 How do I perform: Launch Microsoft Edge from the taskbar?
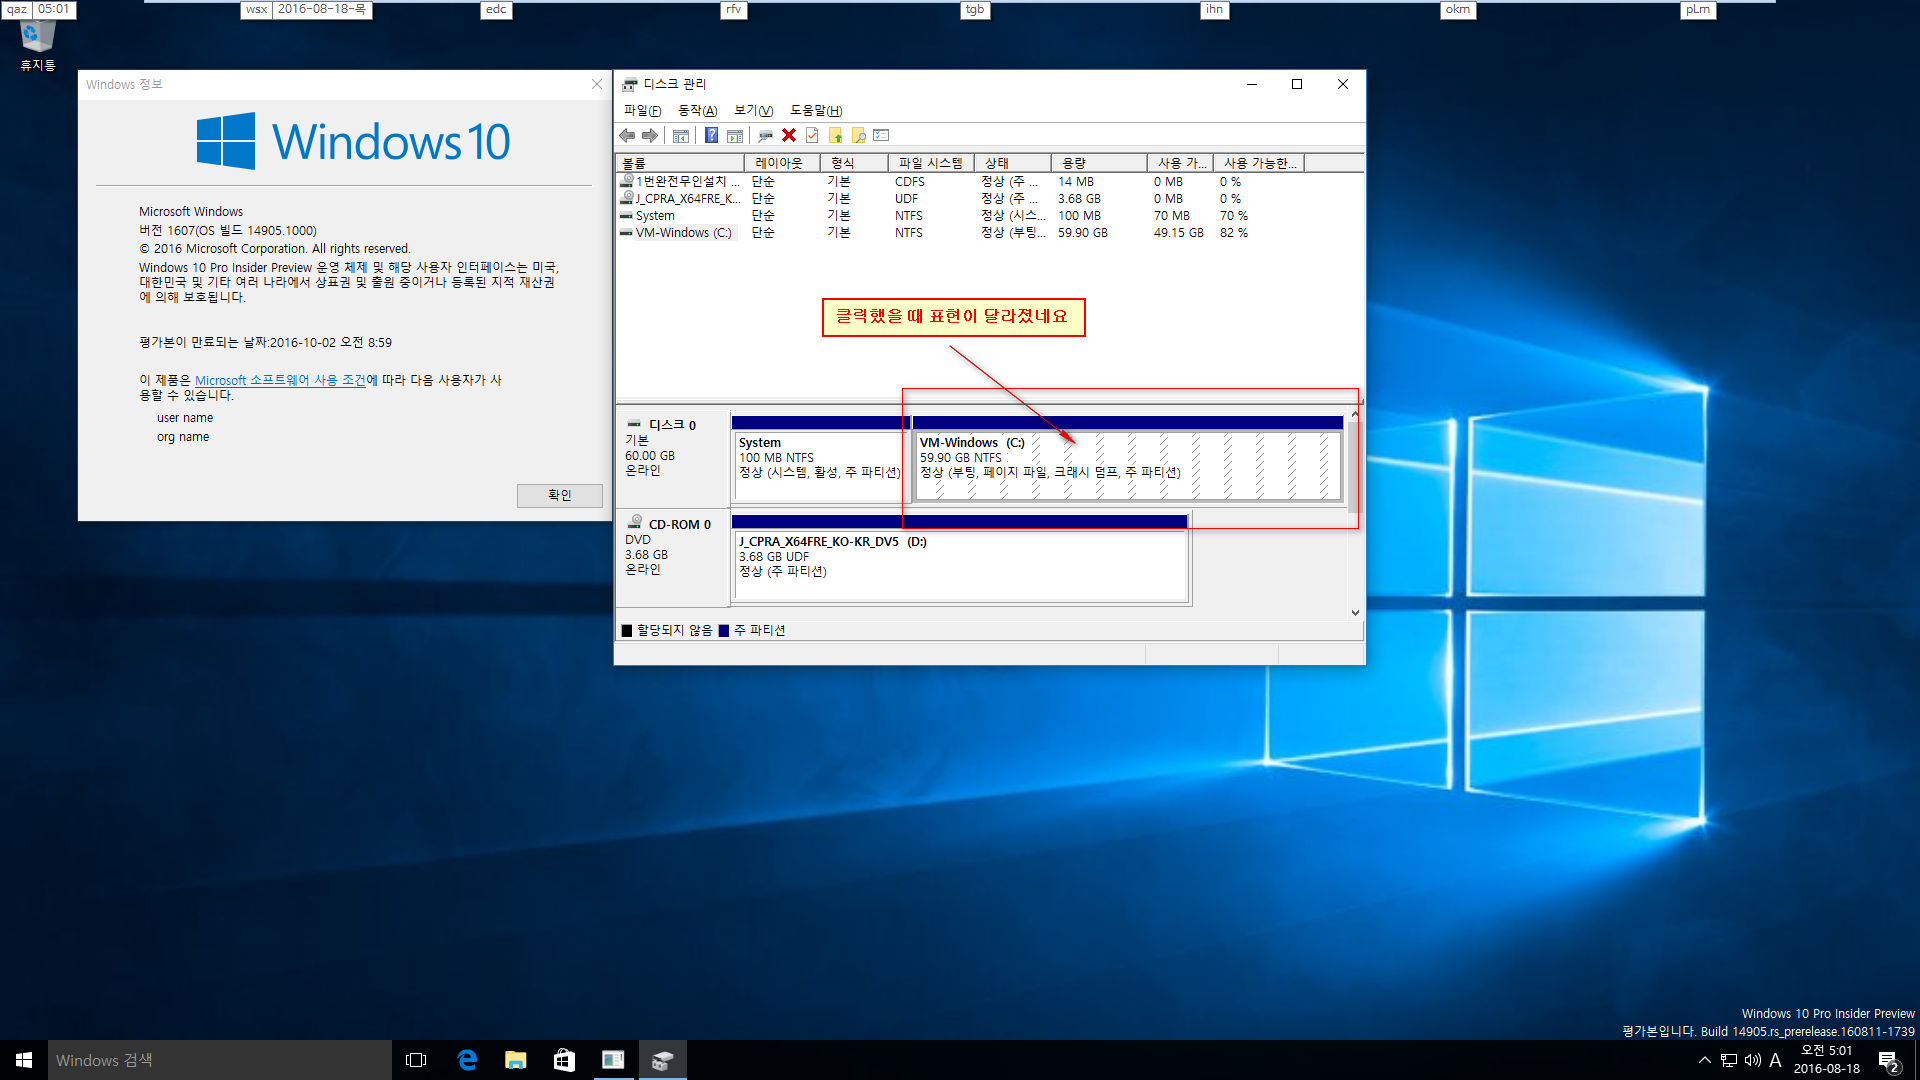pos(467,1060)
